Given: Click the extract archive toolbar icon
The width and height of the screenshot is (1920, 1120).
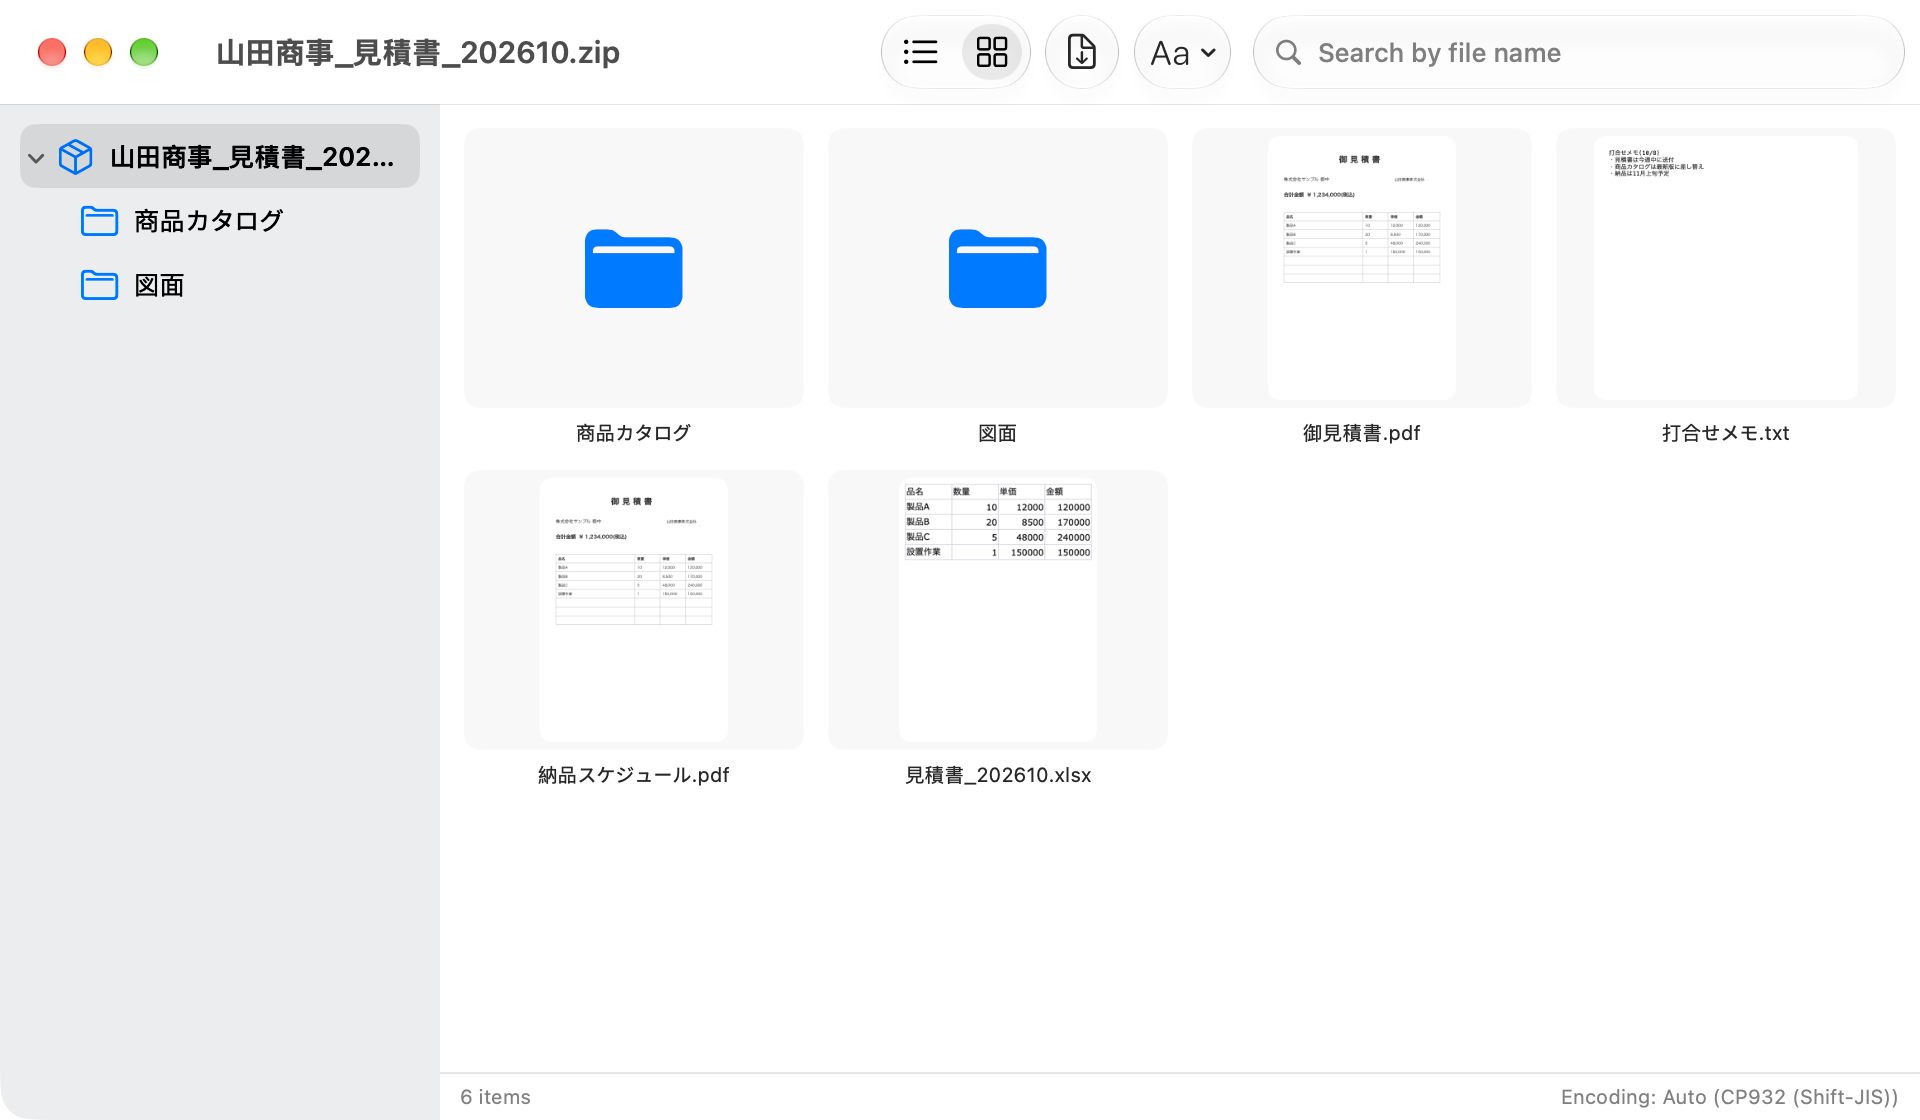Looking at the screenshot, I should click(x=1082, y=52).
